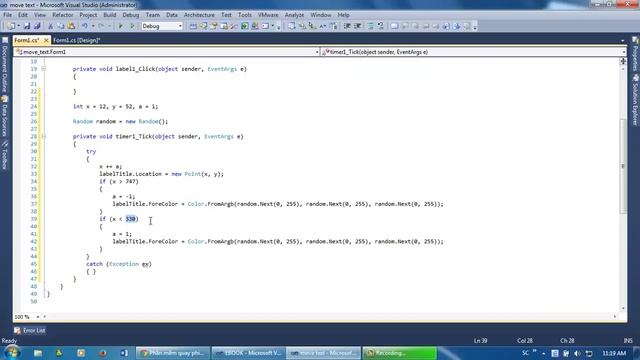Click the vertical scrollbar thumb in editor
640x360 pixels.
[x=623, y=166]
